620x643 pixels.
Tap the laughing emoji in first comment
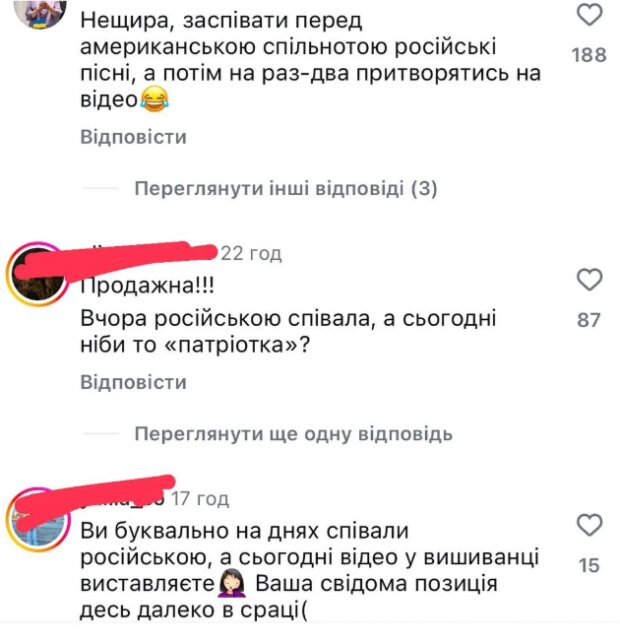pyautogui.click(x=155, y=101)
